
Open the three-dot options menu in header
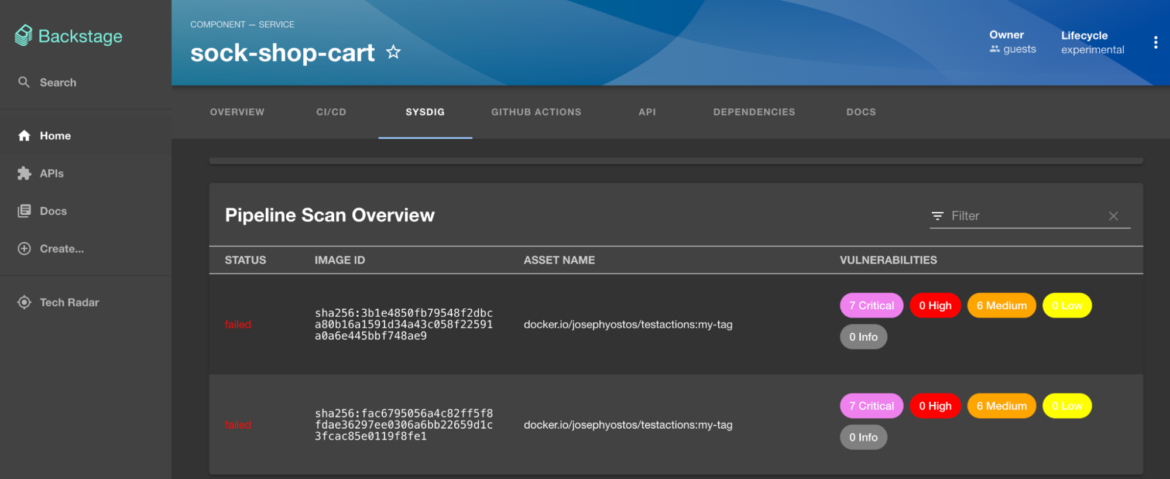(1156, 42)
